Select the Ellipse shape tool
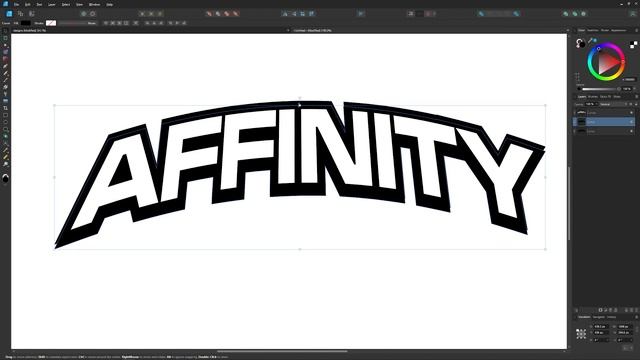This screenshot has height=360, width=640. [x=5, y=122]
